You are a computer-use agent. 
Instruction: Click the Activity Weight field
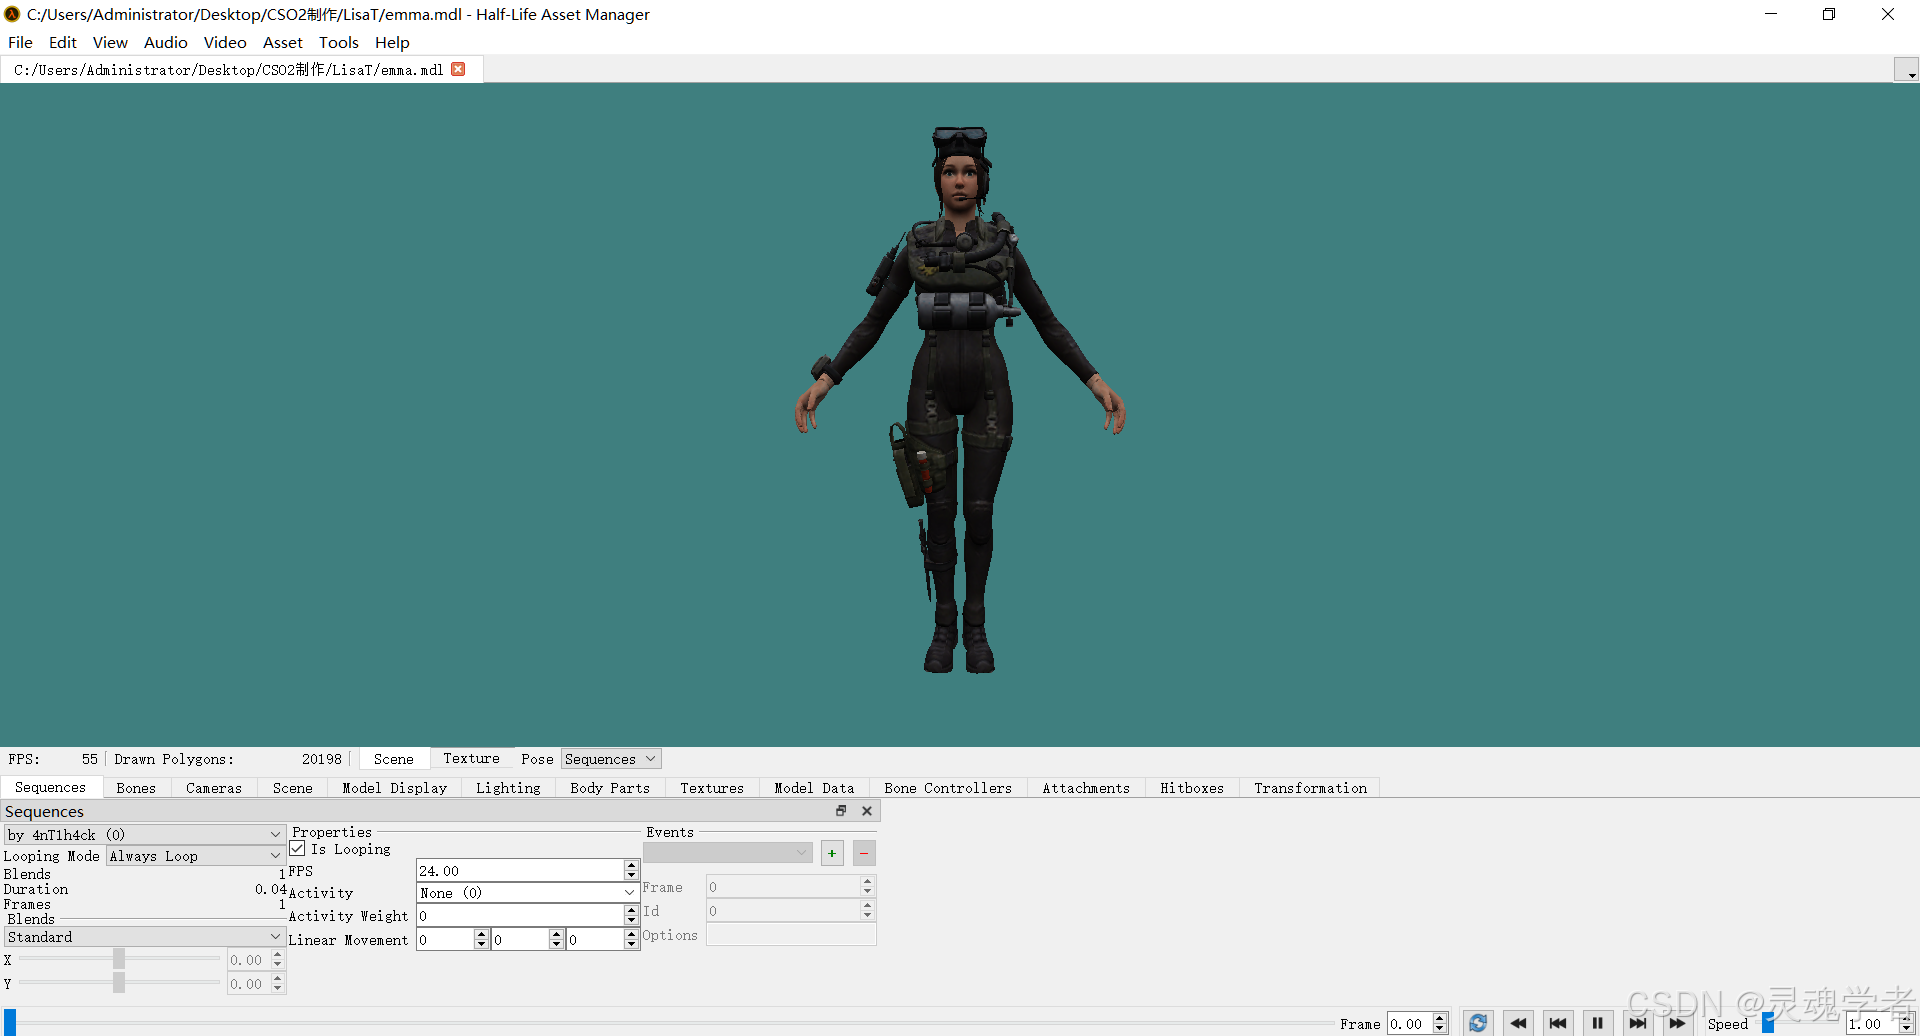pyautogui.click(x=520, y=916)
